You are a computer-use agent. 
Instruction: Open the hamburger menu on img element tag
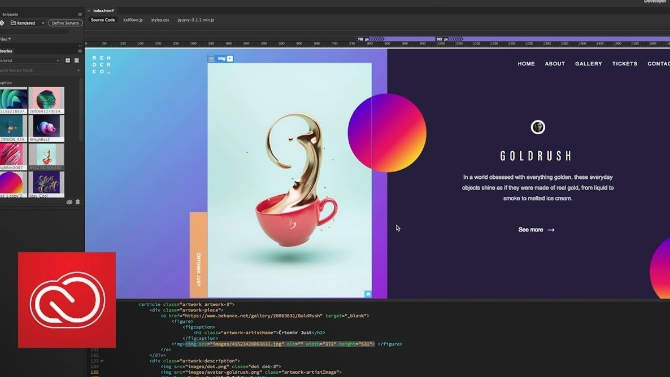coord(212,59)
